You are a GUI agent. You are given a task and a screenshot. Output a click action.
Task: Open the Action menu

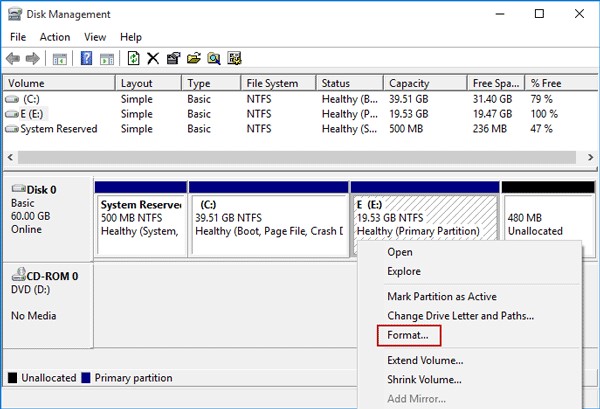[x=55, y=37]
